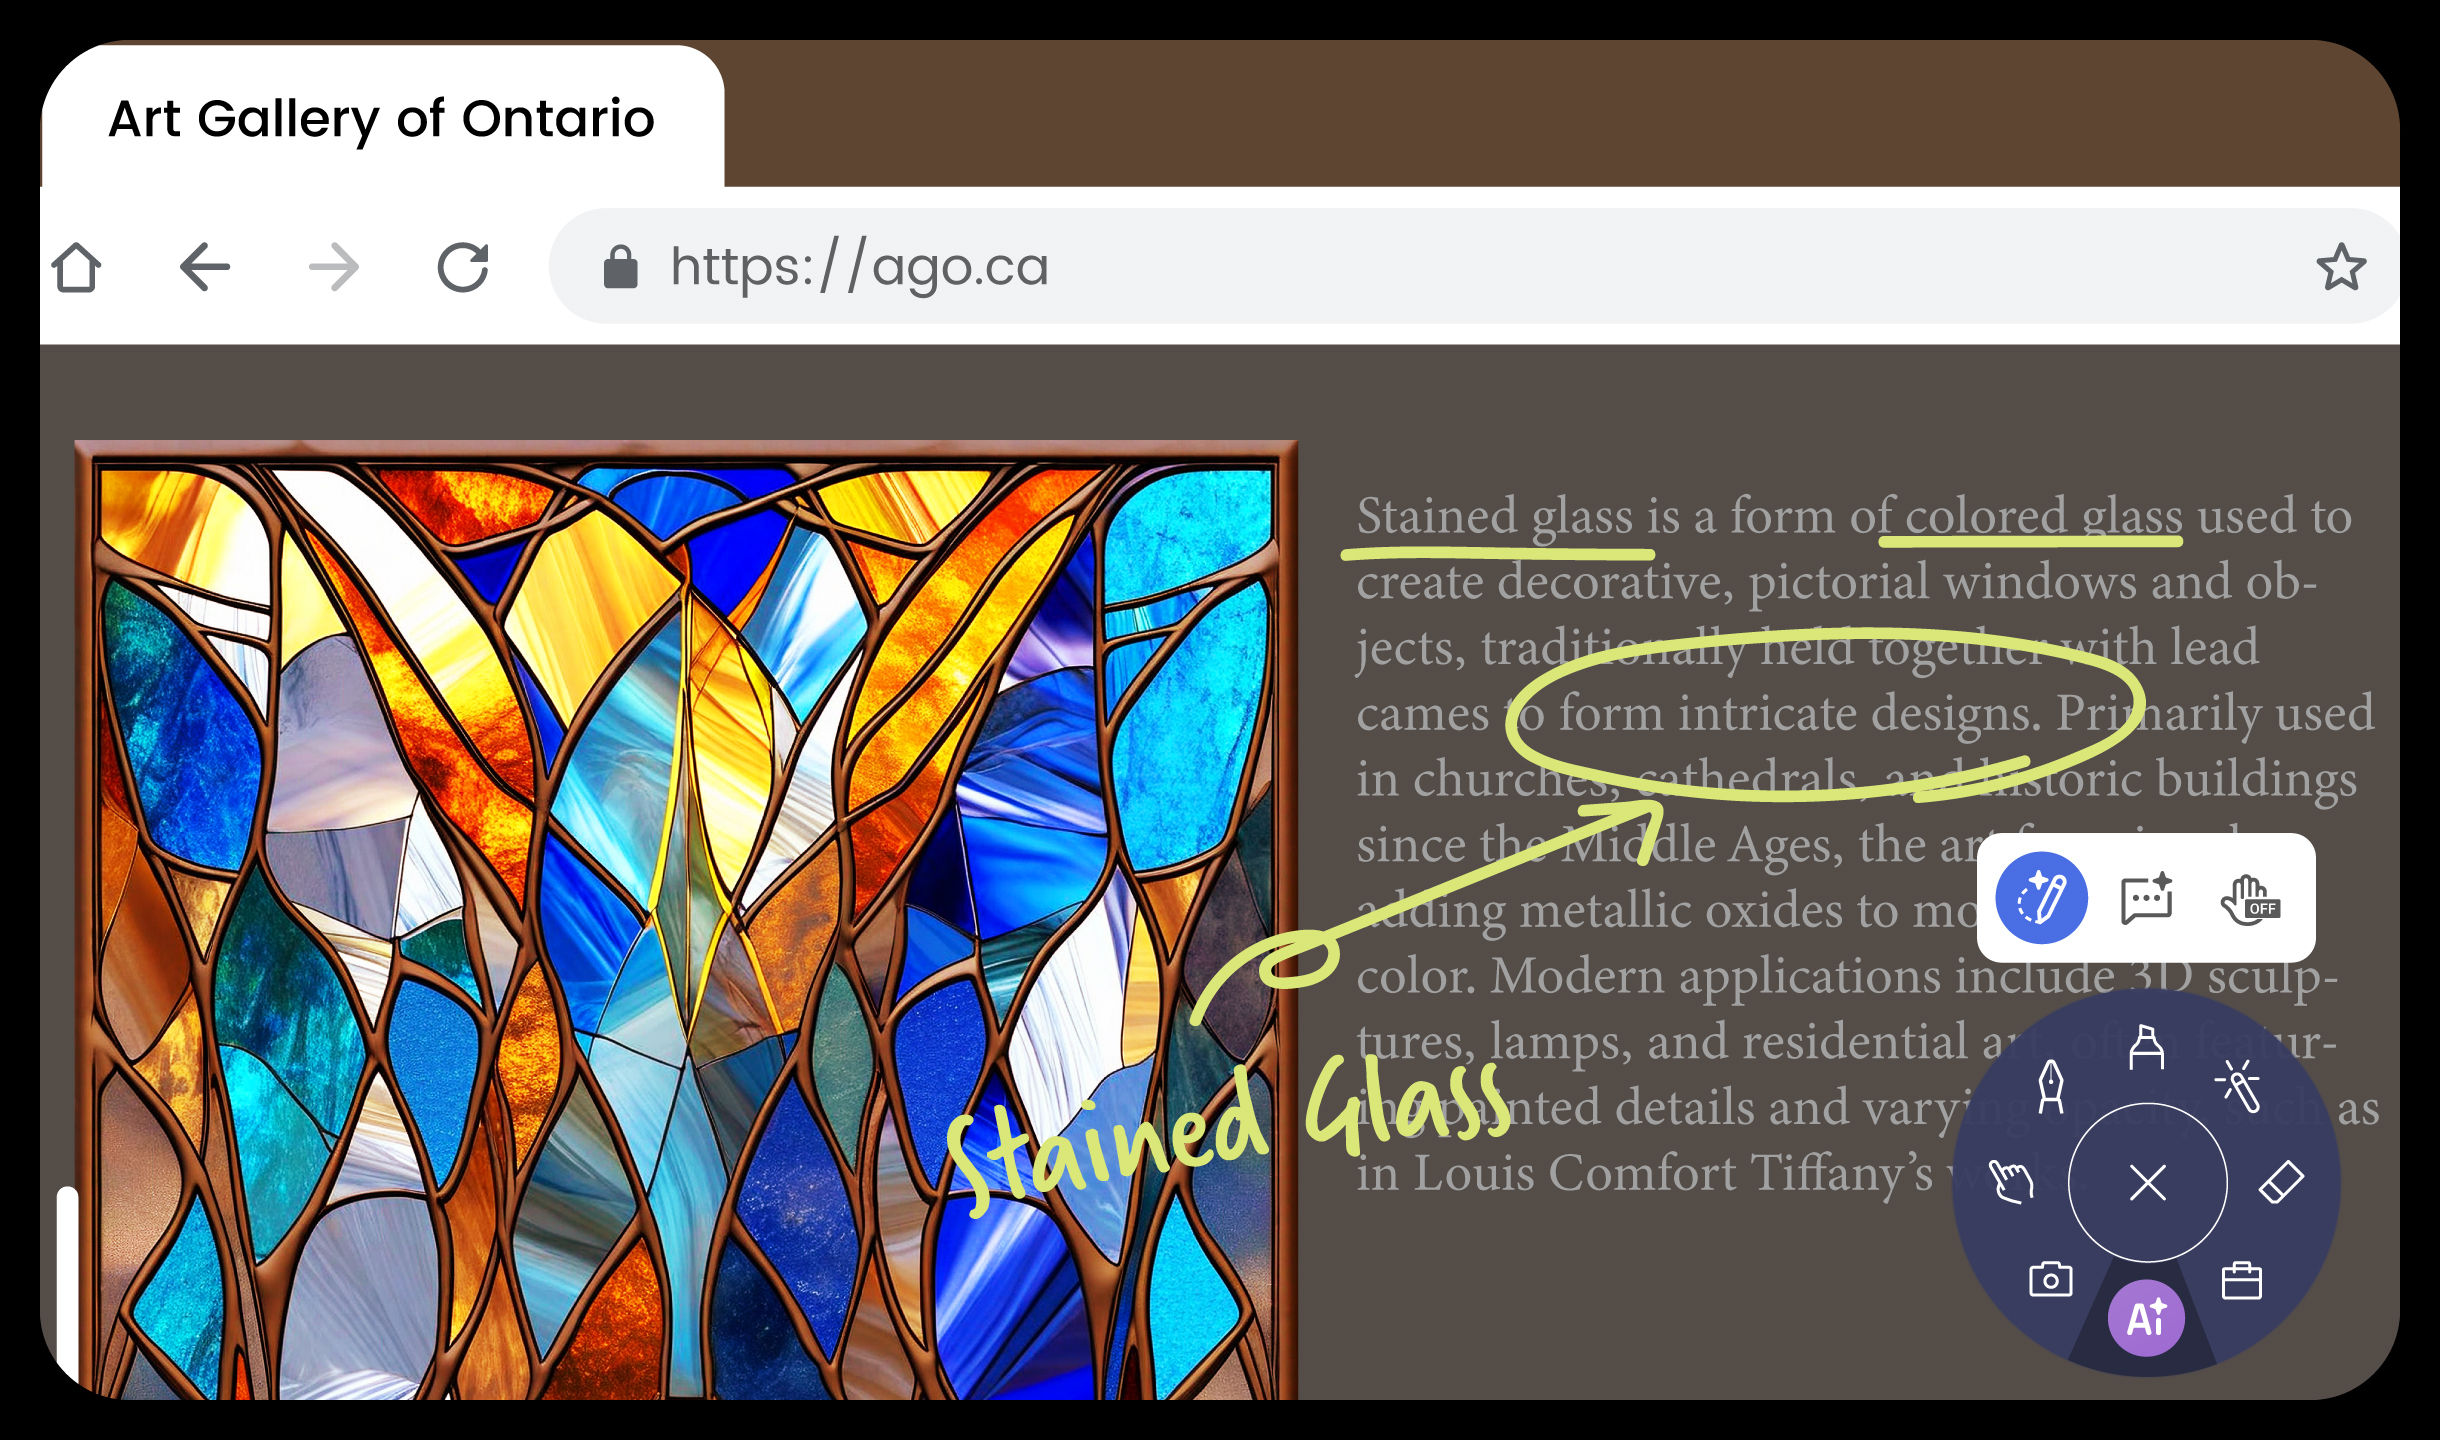Bookmark this page with star icon
Screen dimensions: 2440x1440
tap(2341, 267)
